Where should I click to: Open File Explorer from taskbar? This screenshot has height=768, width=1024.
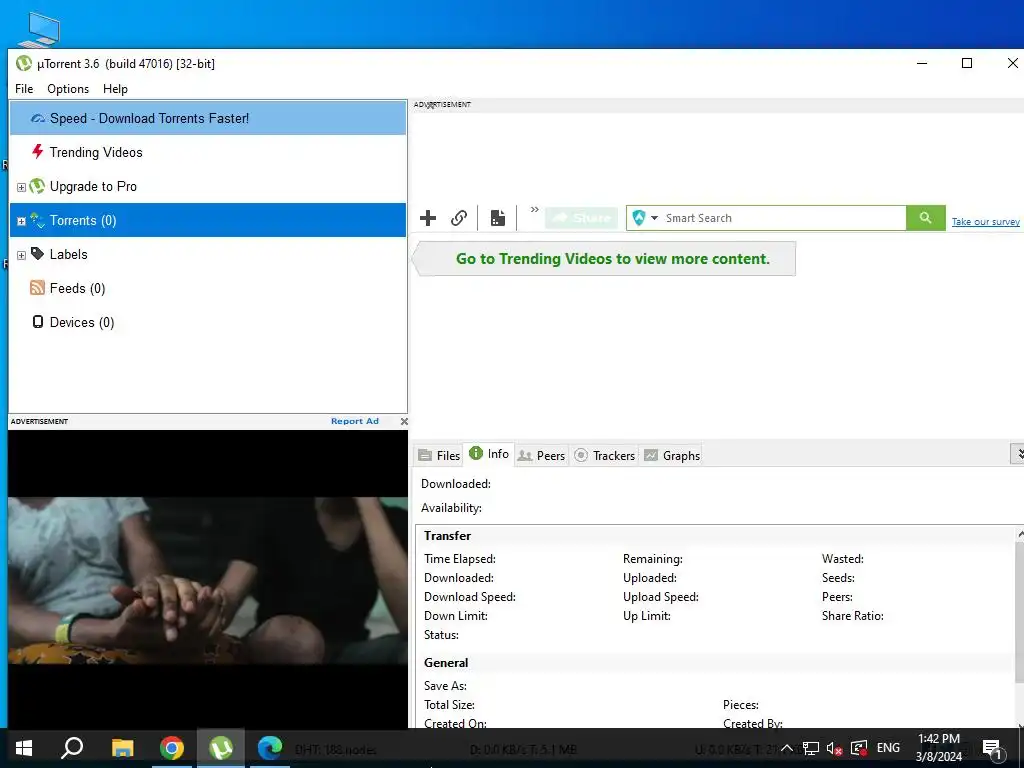coord(122,748)
